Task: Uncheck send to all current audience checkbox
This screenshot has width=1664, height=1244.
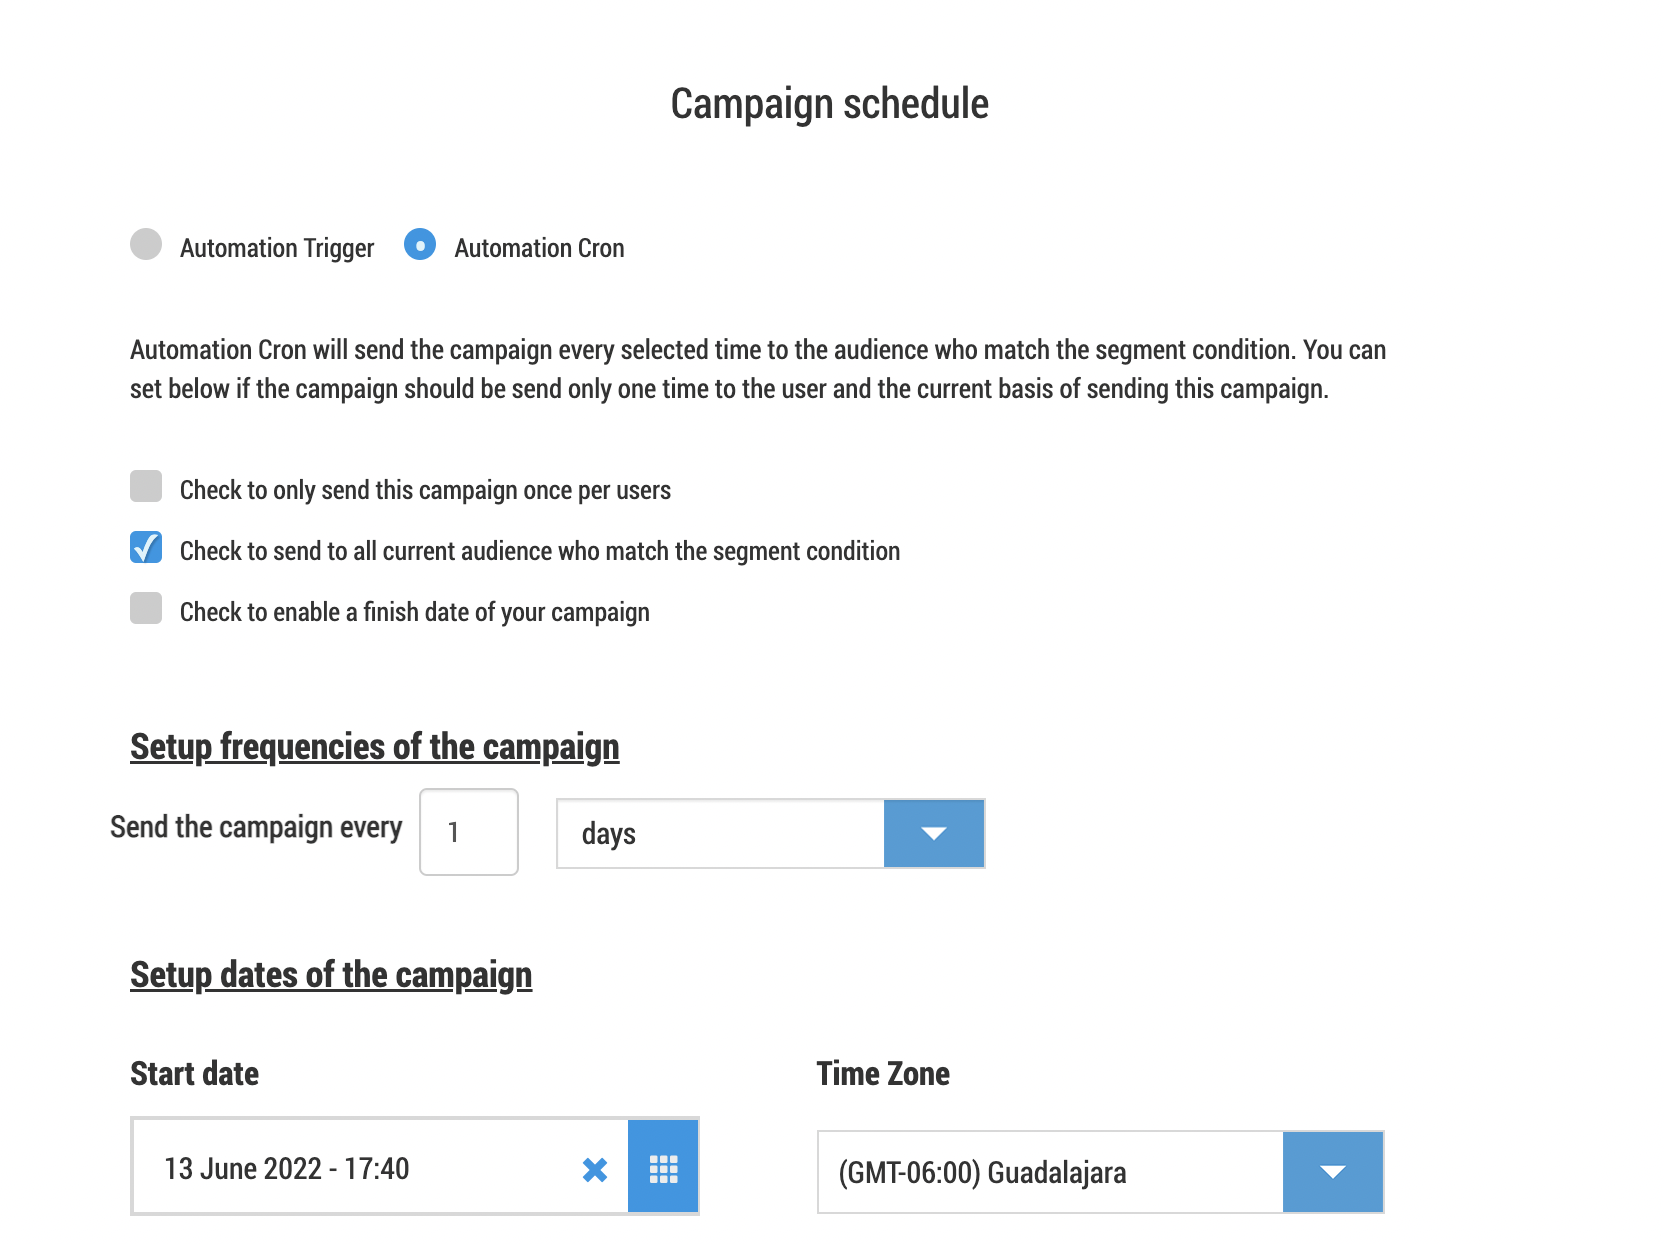Action: [x=146, y=547]
